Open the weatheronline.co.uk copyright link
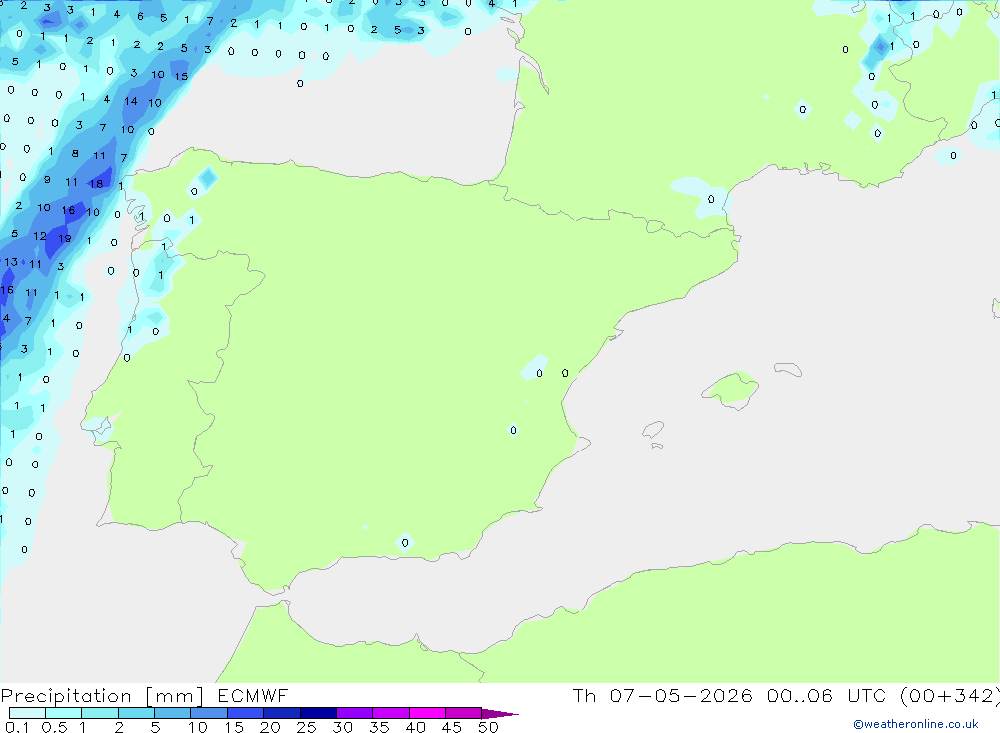 (x=916, y=724)
